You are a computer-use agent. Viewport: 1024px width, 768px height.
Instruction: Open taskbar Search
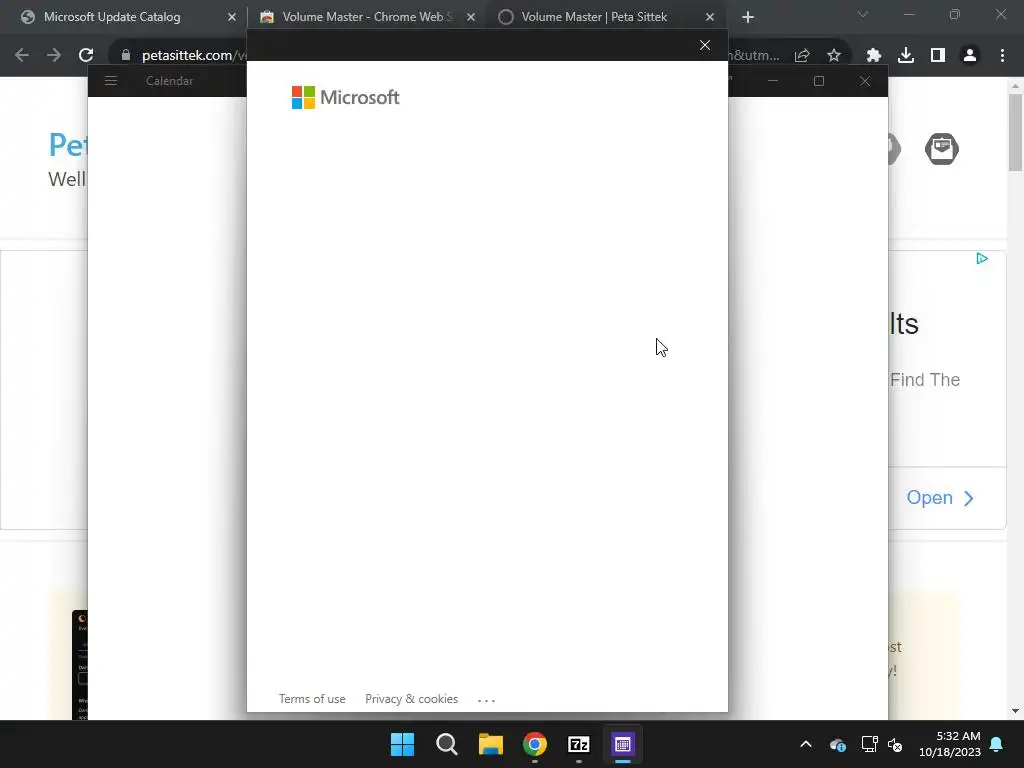(447, 744)
